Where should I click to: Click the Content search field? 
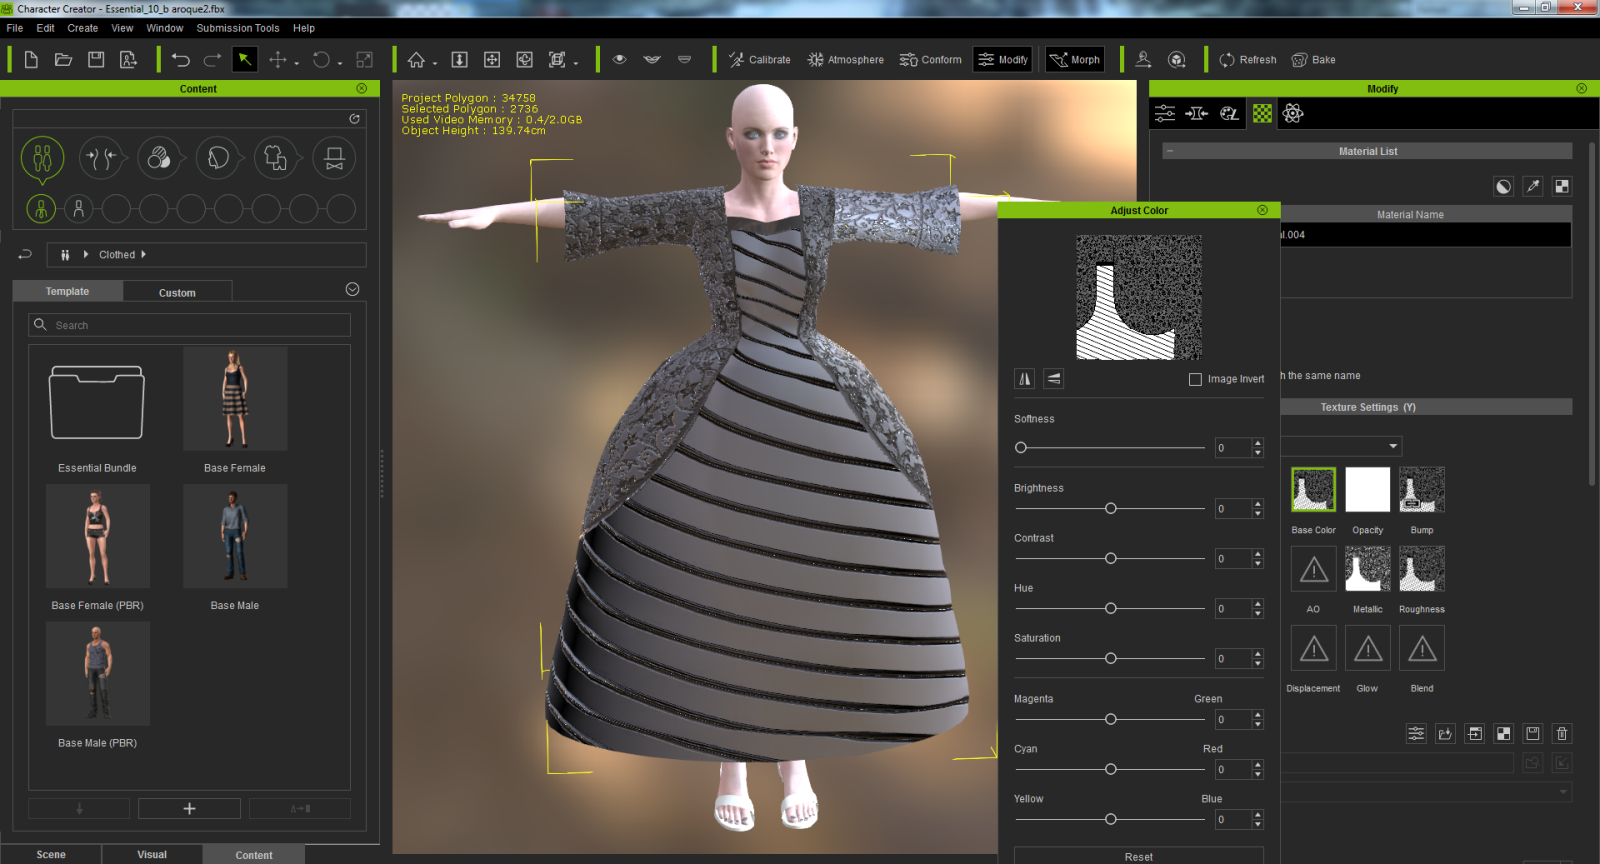(x=190, y=325)
